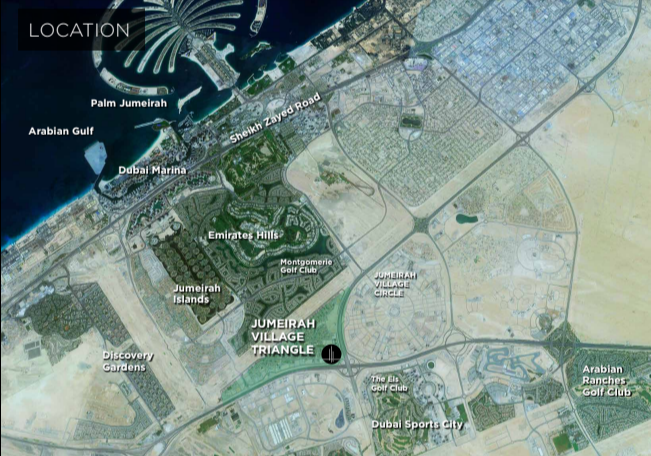Click the Jumeirah Village Triangle heading
651x456 pixels.
284,337
